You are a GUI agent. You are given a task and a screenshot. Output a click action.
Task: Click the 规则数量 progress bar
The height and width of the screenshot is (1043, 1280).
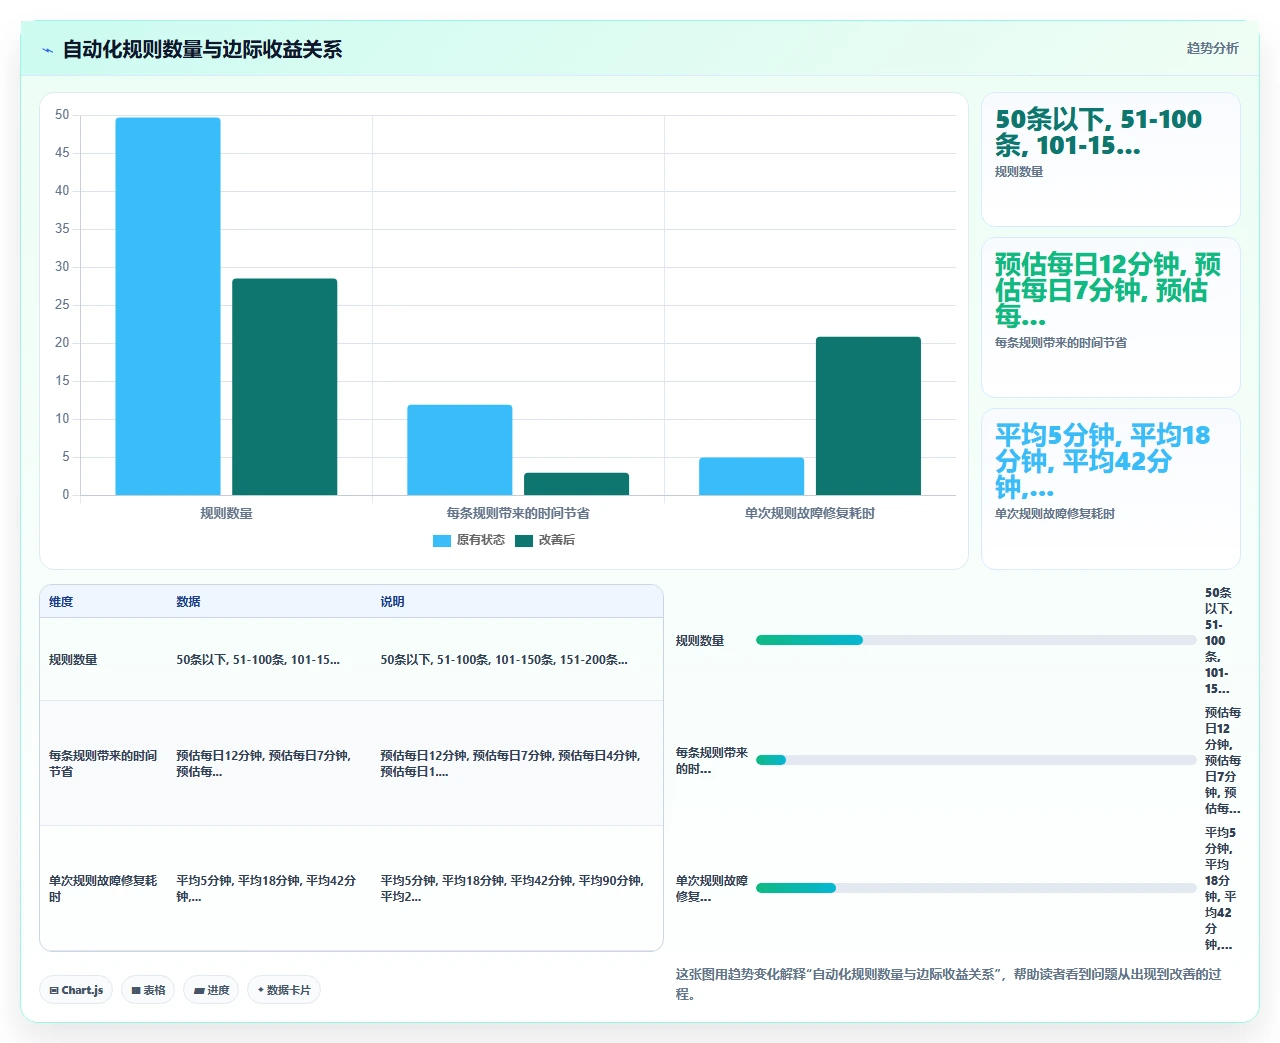976,640
